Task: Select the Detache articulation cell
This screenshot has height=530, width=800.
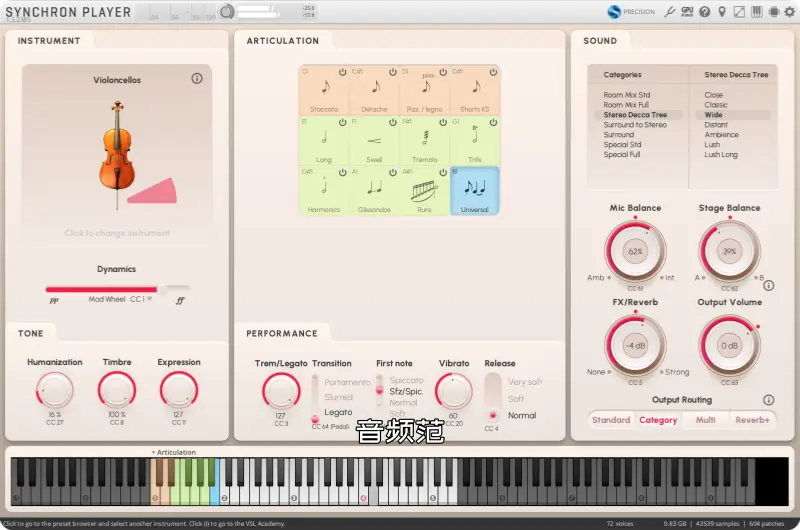Action: tap(374, 90)
